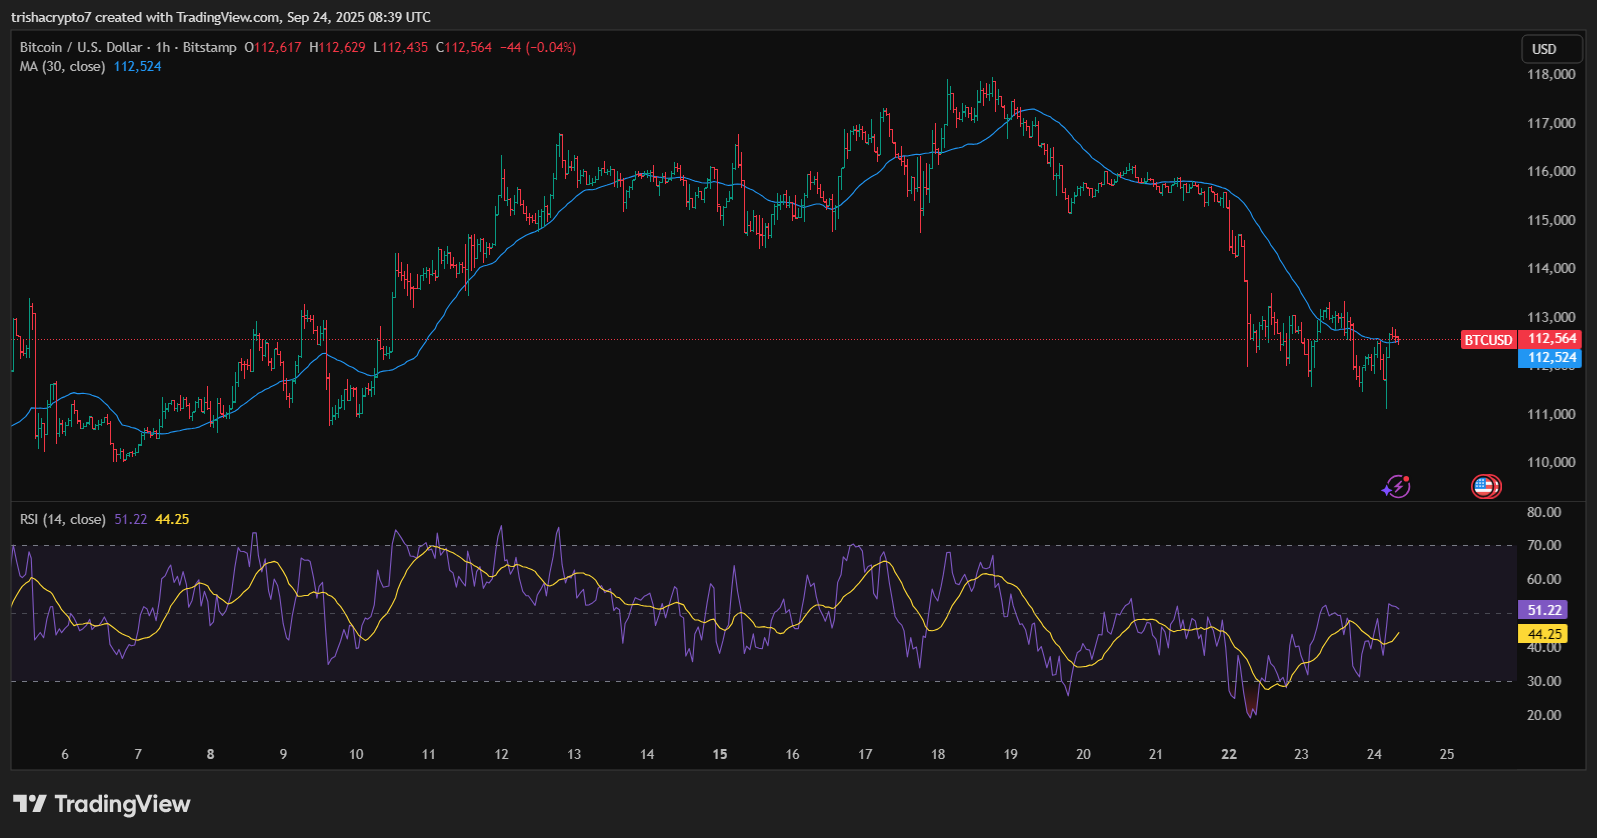Click the blue 112,524 MA price label
The image size is (1597, 838).
[1551, 358]
